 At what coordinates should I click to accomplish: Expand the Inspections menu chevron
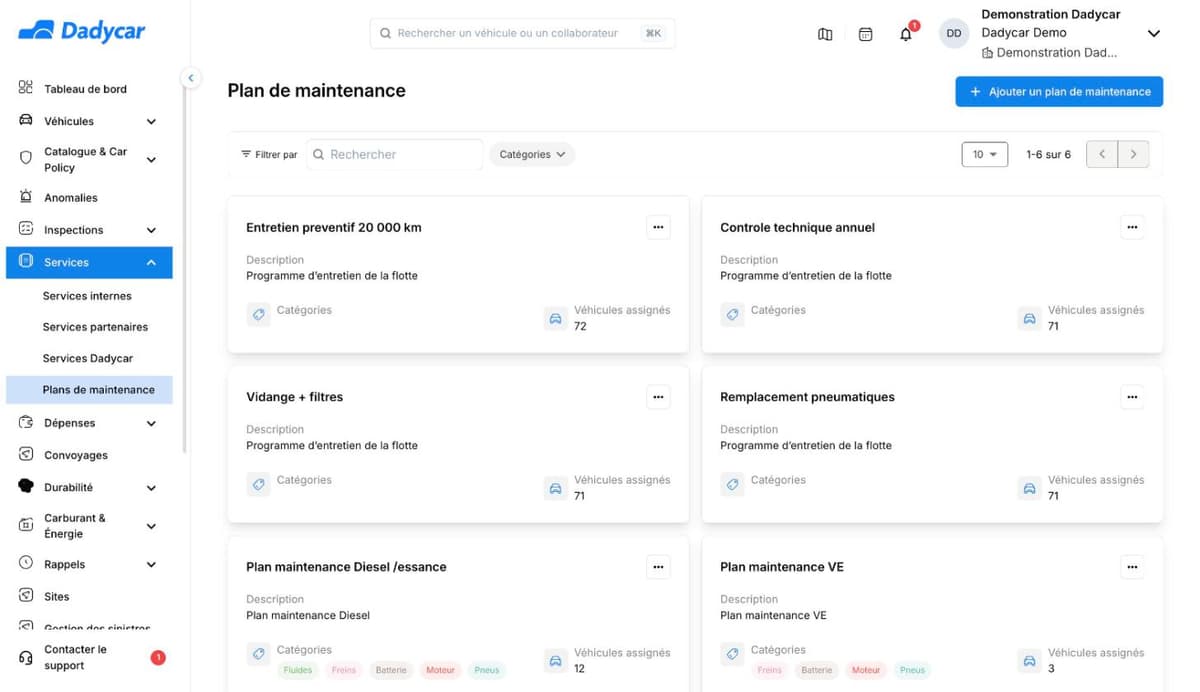[x=151, y=230]
